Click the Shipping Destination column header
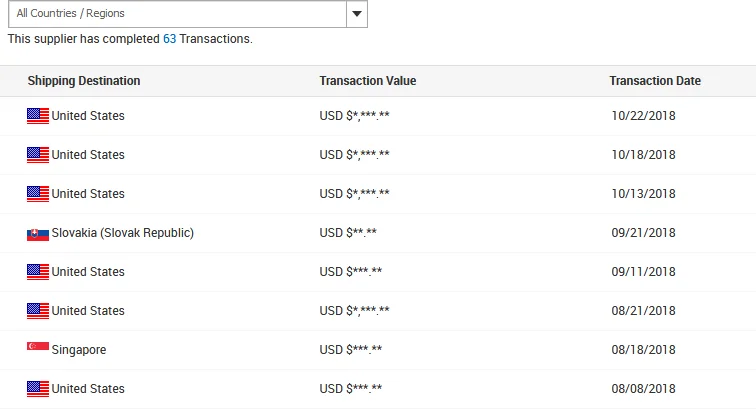This screenshot has height=409, width=756. pyautogui.click(x=84, y=81)
